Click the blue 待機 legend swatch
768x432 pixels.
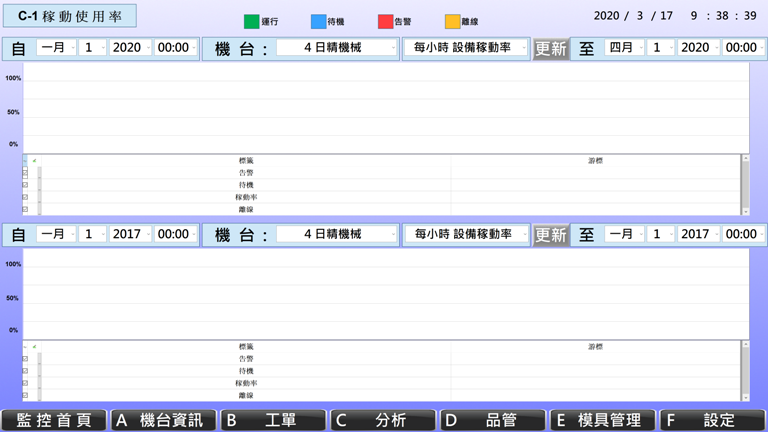pos(318,21)
